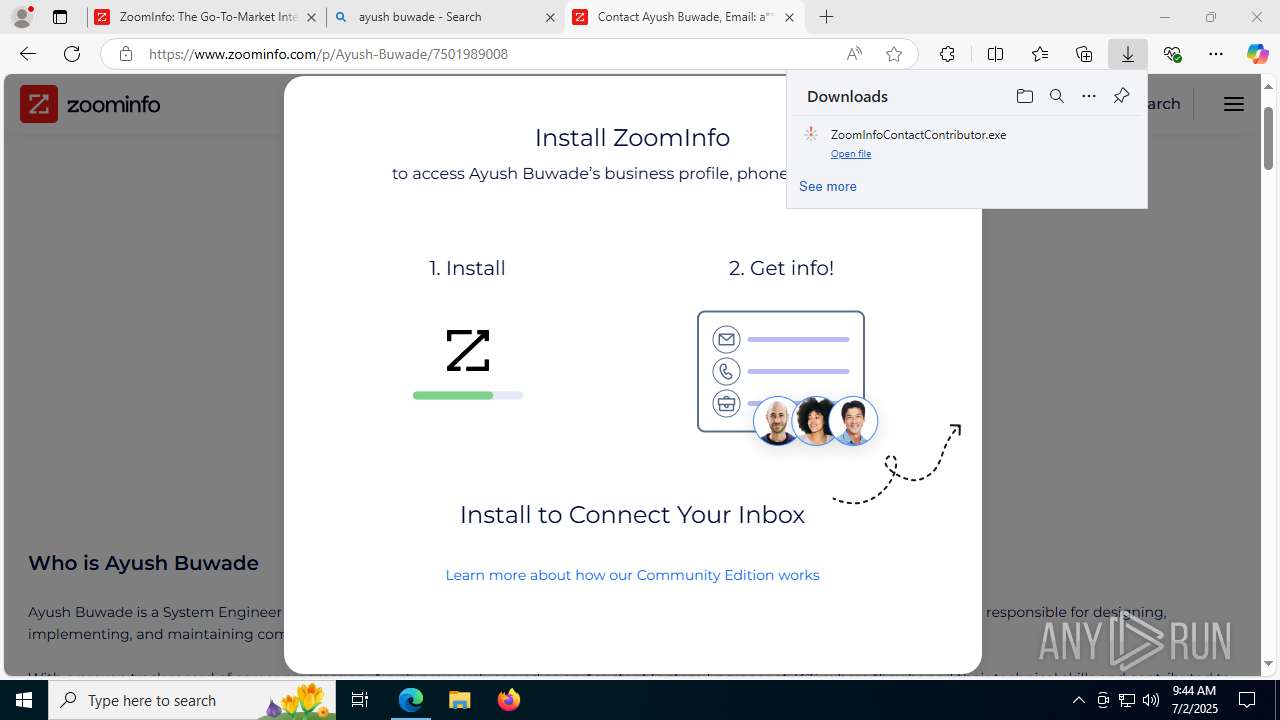
Task: Open Task View on taskbar
Action: tap(361, 700)
